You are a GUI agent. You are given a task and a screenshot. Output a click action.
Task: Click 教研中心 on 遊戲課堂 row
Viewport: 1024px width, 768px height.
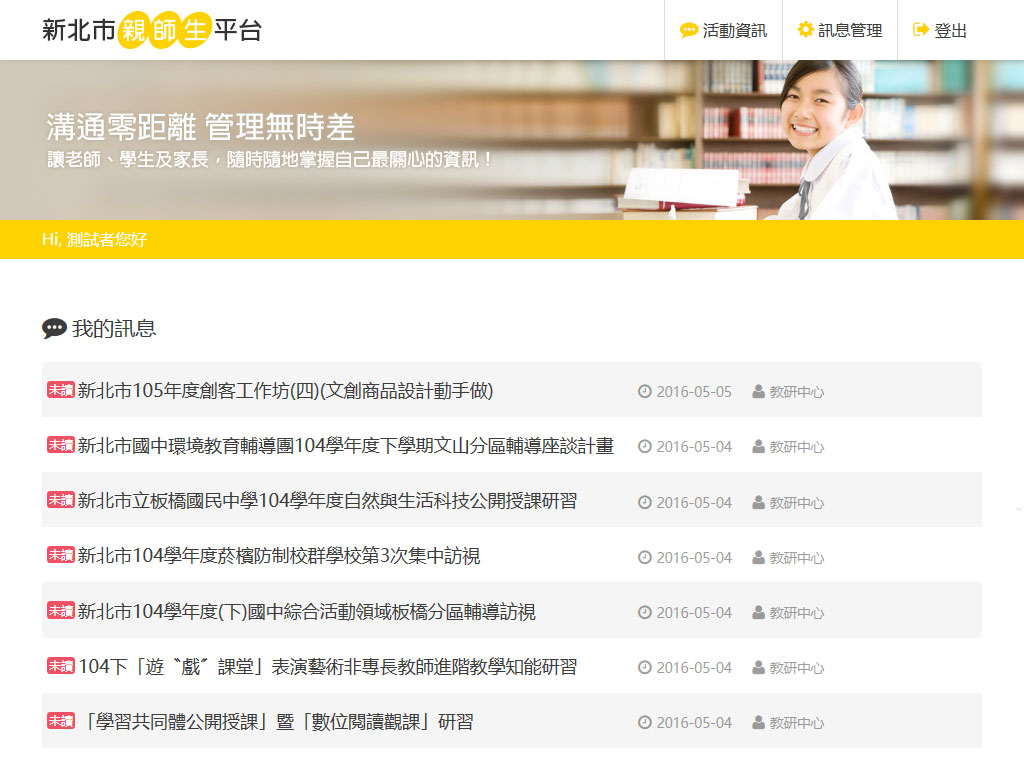pos(797,668)
